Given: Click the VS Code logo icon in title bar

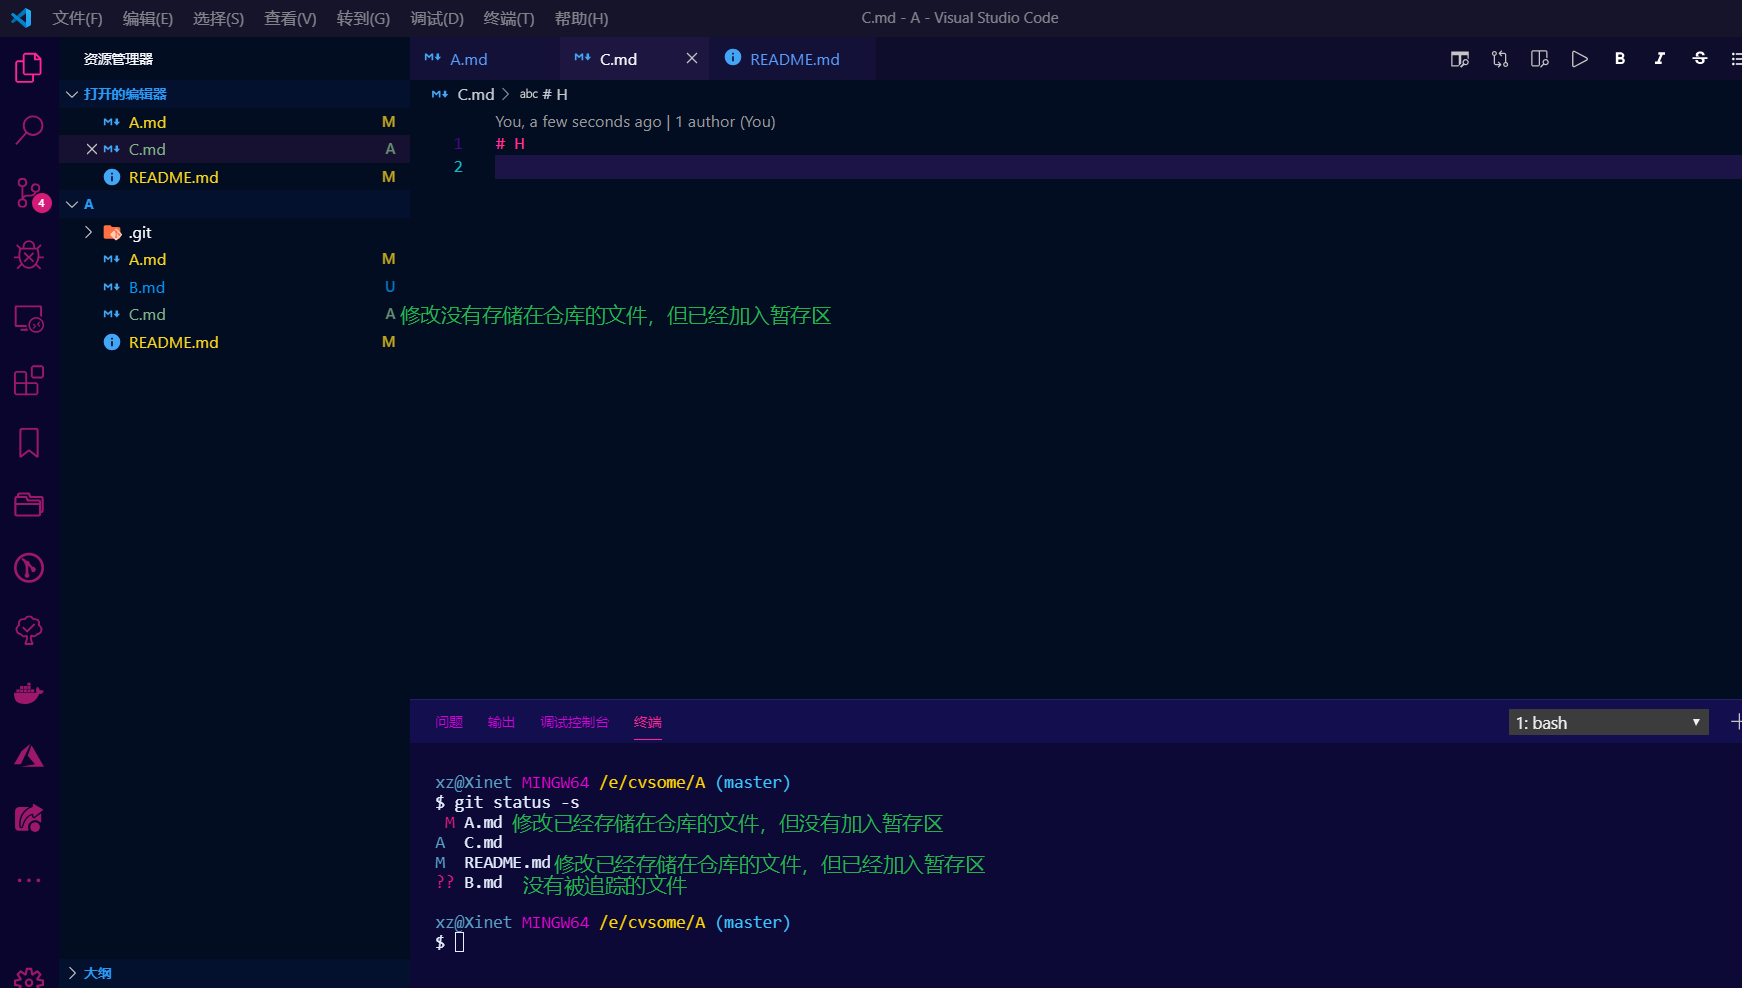Looking at the screenshot, I should (21, 18).
